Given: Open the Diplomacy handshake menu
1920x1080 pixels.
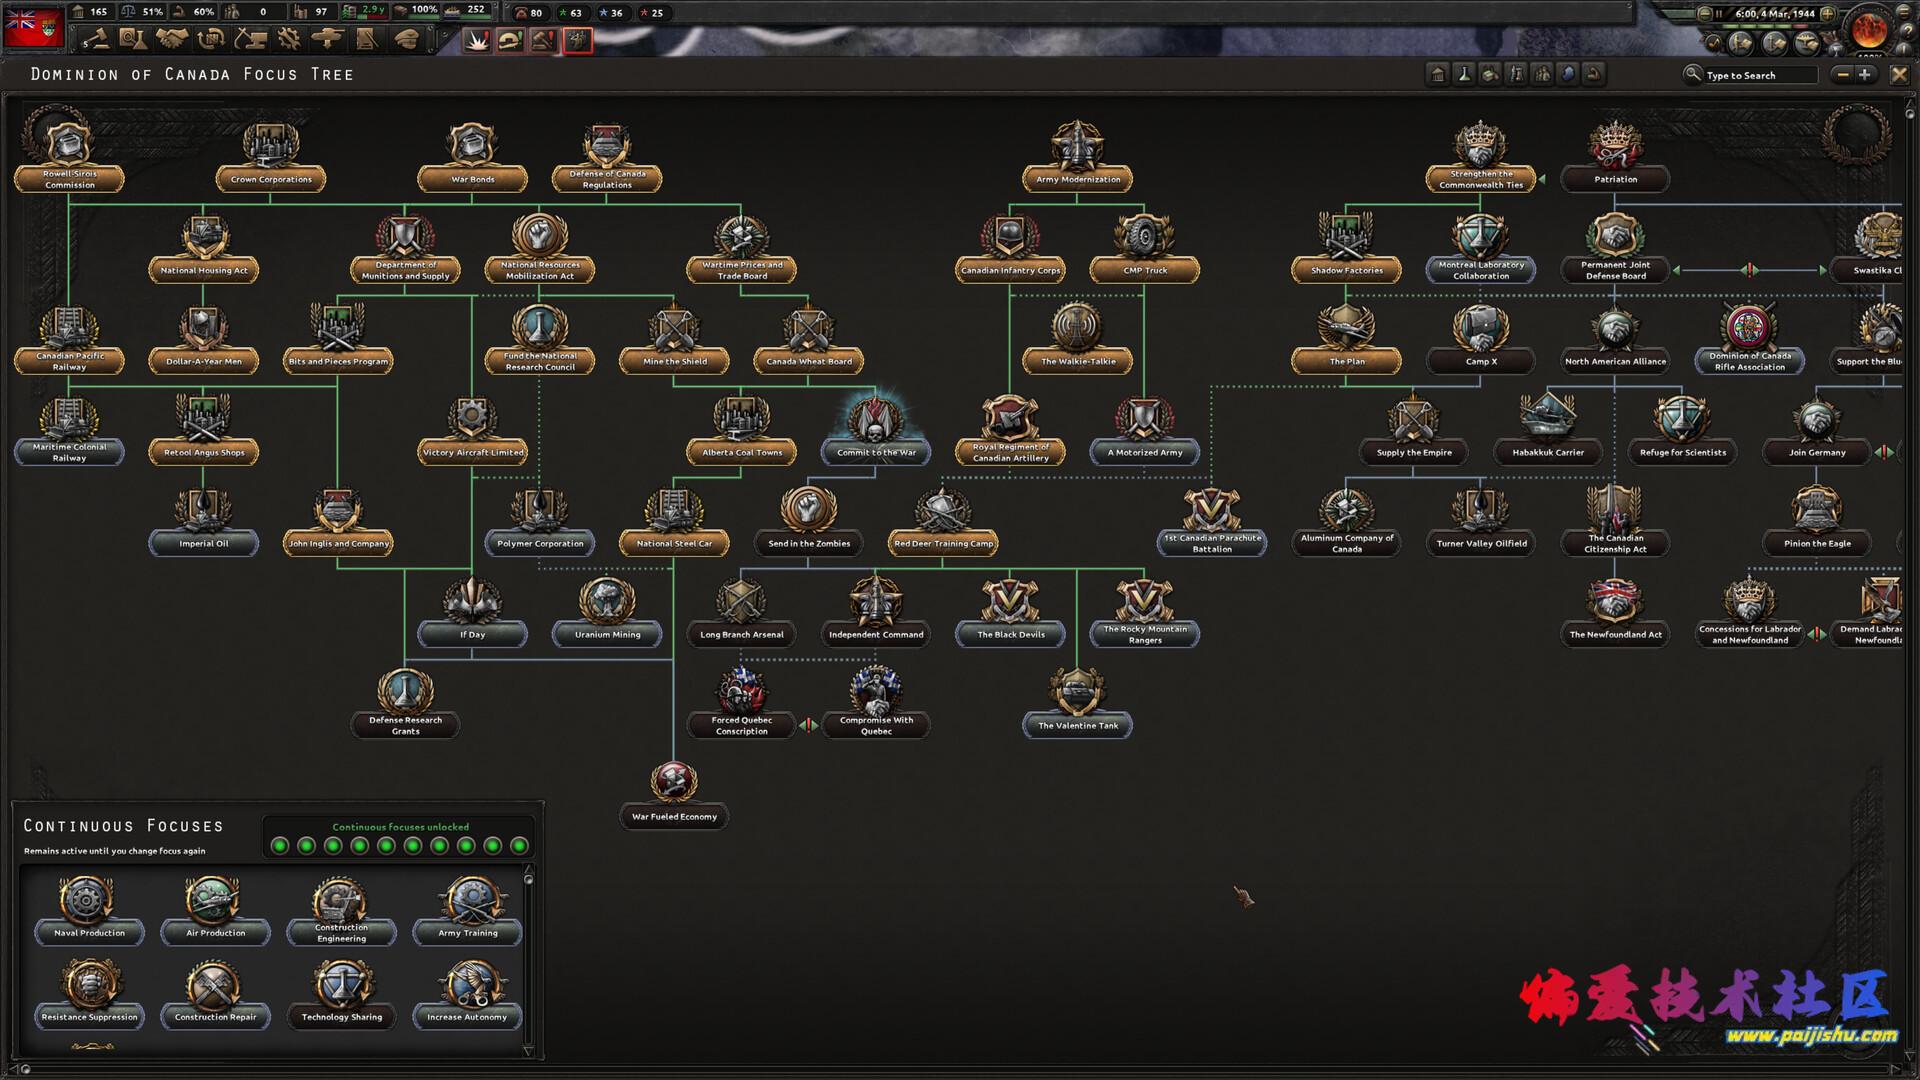Looking at the screenshot, I should [172, 39].
